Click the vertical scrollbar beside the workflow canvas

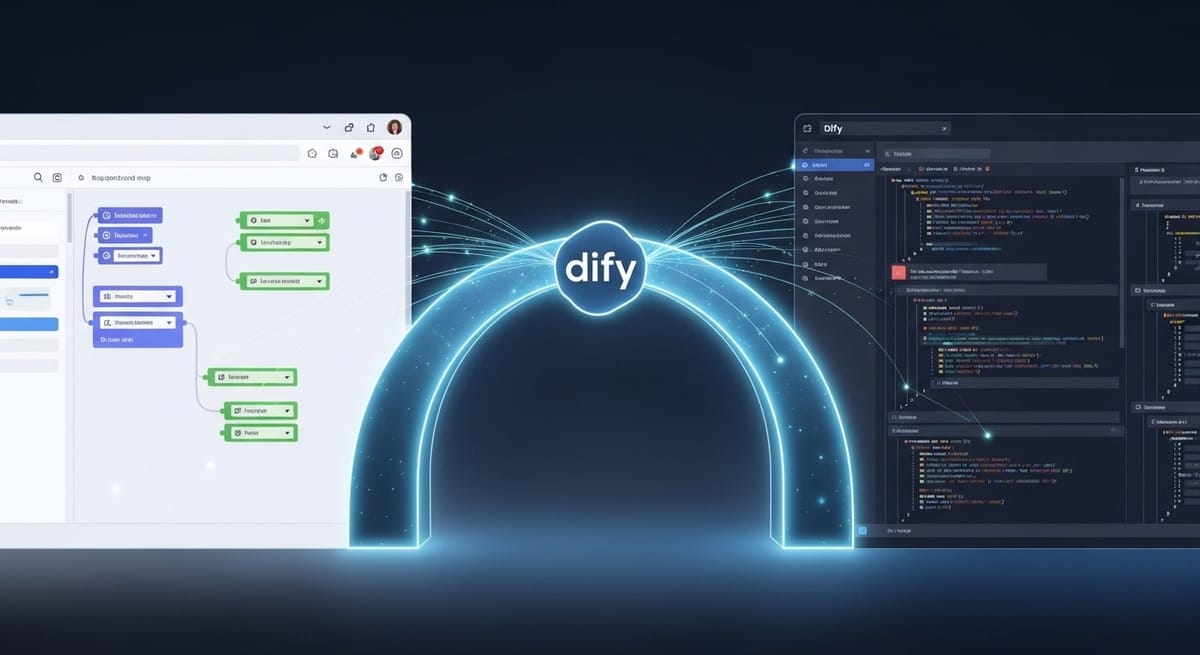pos(70,218)
